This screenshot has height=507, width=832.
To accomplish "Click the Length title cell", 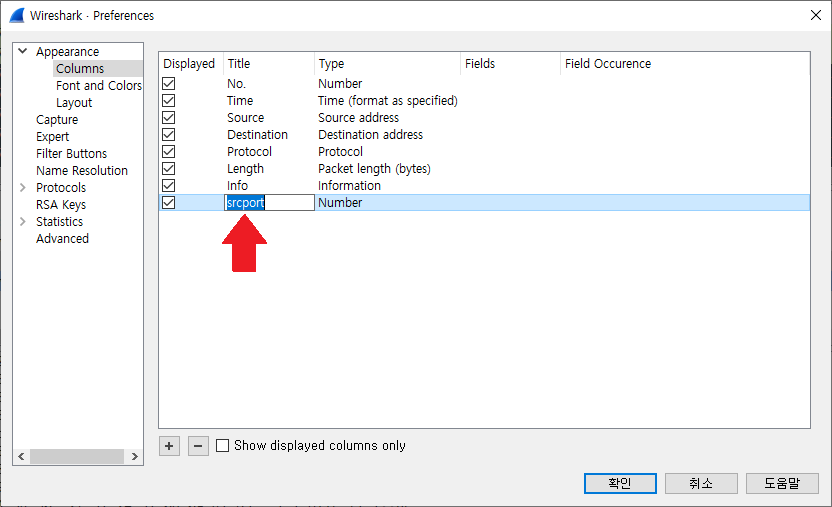I will pos(245,168).
